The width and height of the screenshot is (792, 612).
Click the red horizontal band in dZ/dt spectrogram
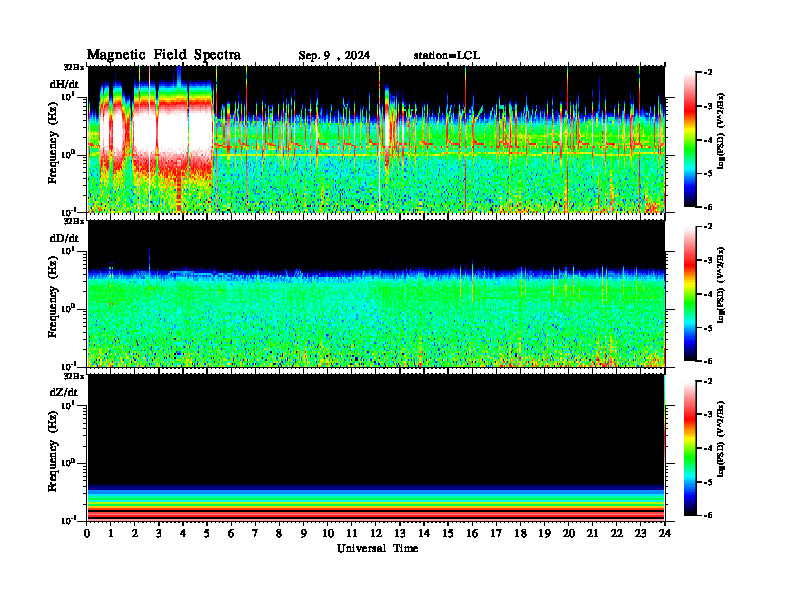click(x=376, y=514)
